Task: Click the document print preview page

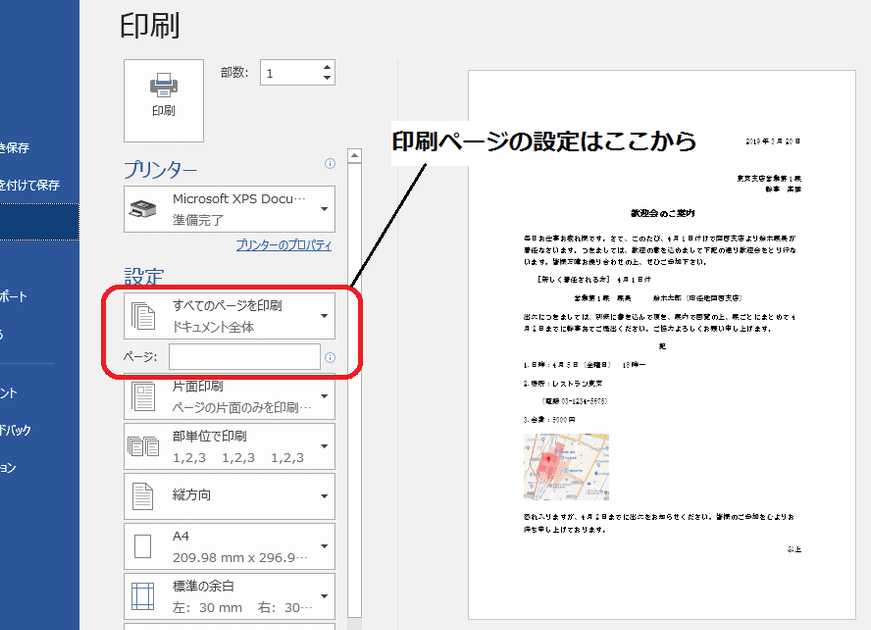Action: 662,344
